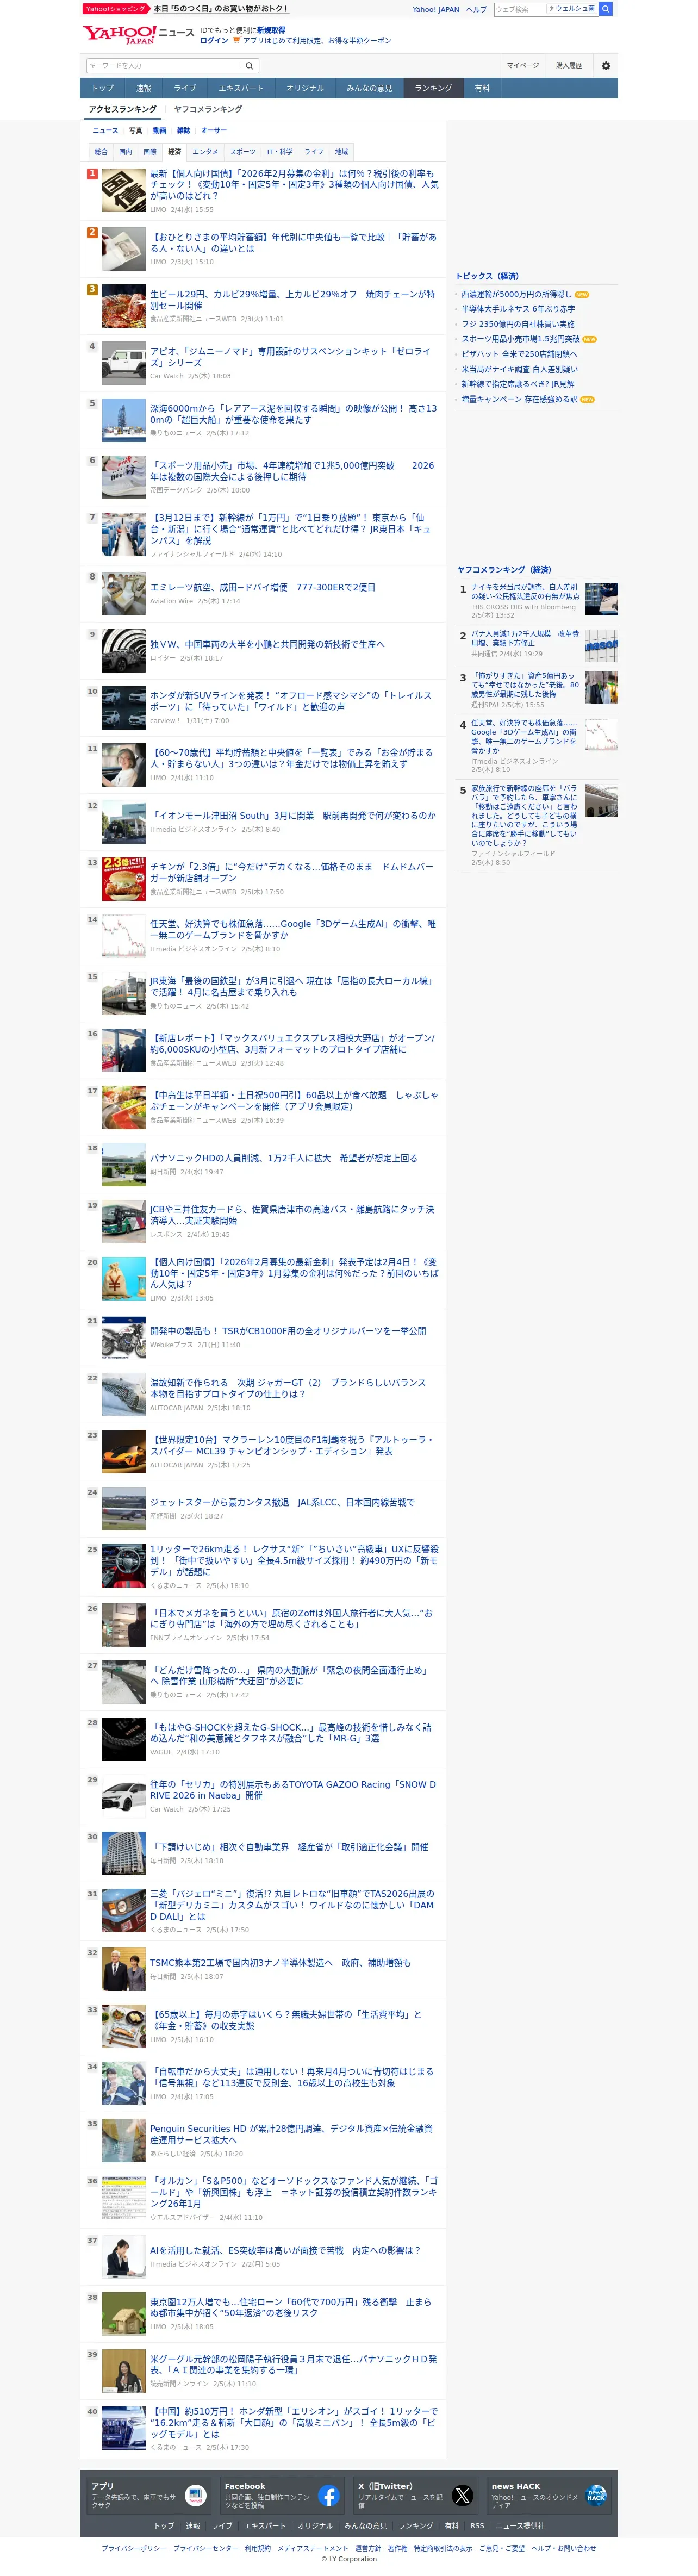Open settings via the gear icon
The image size is (698, 2576).
click(x=605, y=66)
